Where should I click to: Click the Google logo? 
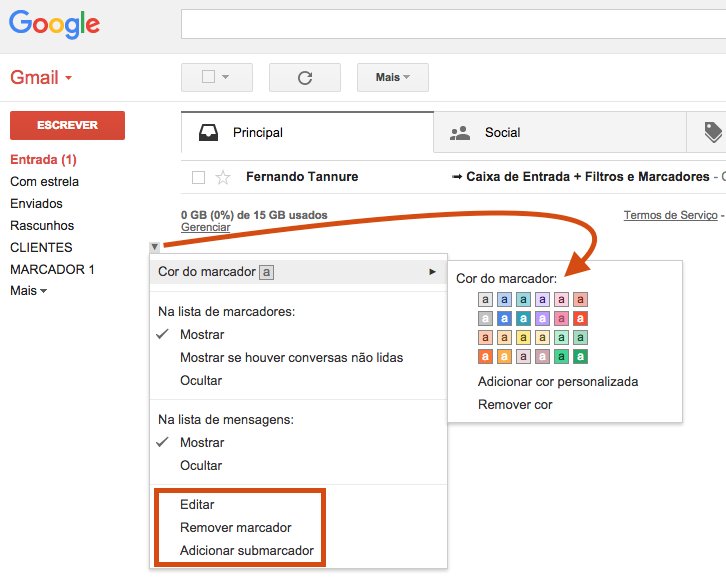(x=54, y=24)
